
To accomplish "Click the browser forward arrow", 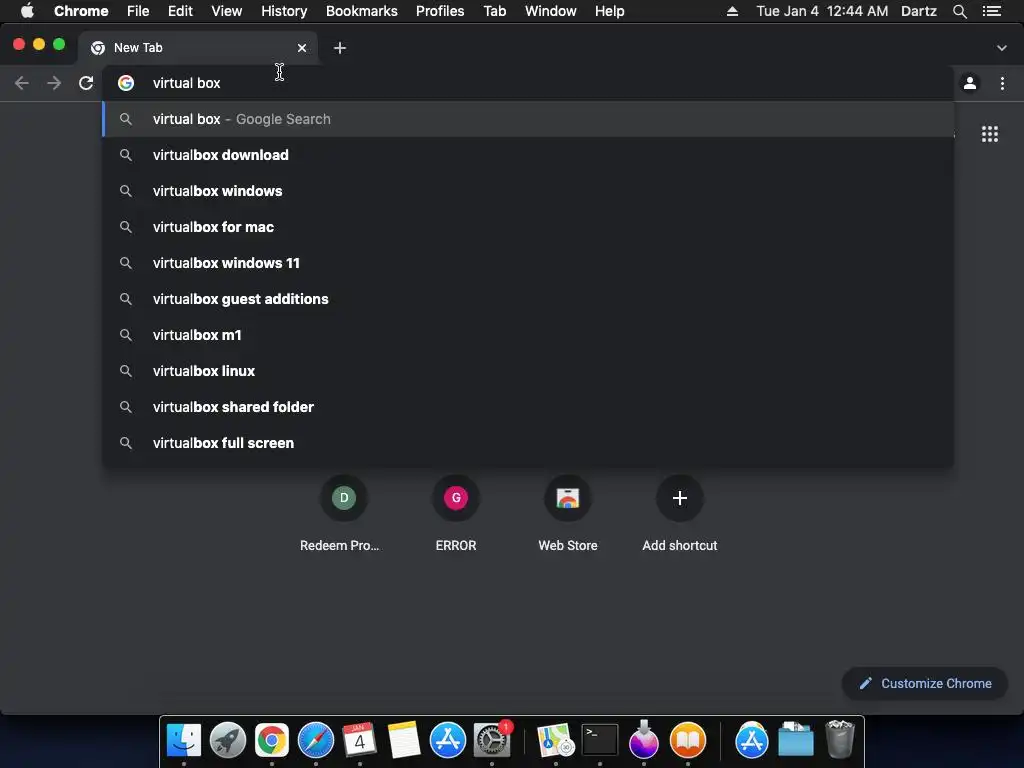I will click(54, 83).
